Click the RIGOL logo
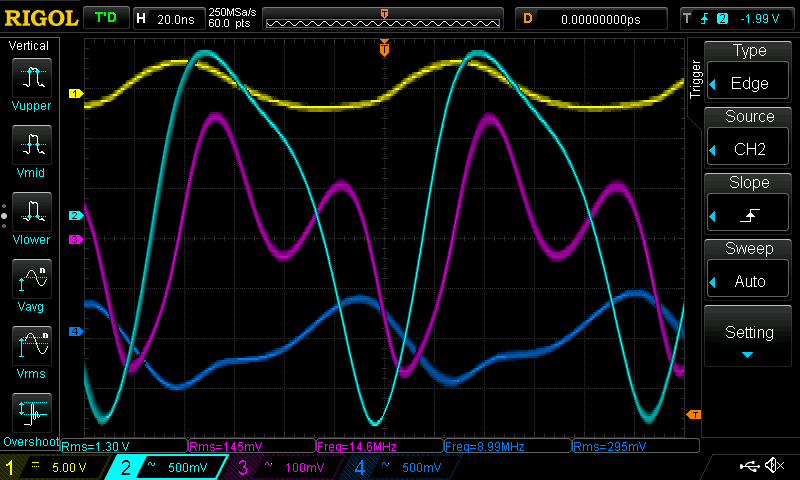Viewport: 800px width, 480px height. point(41,18)
